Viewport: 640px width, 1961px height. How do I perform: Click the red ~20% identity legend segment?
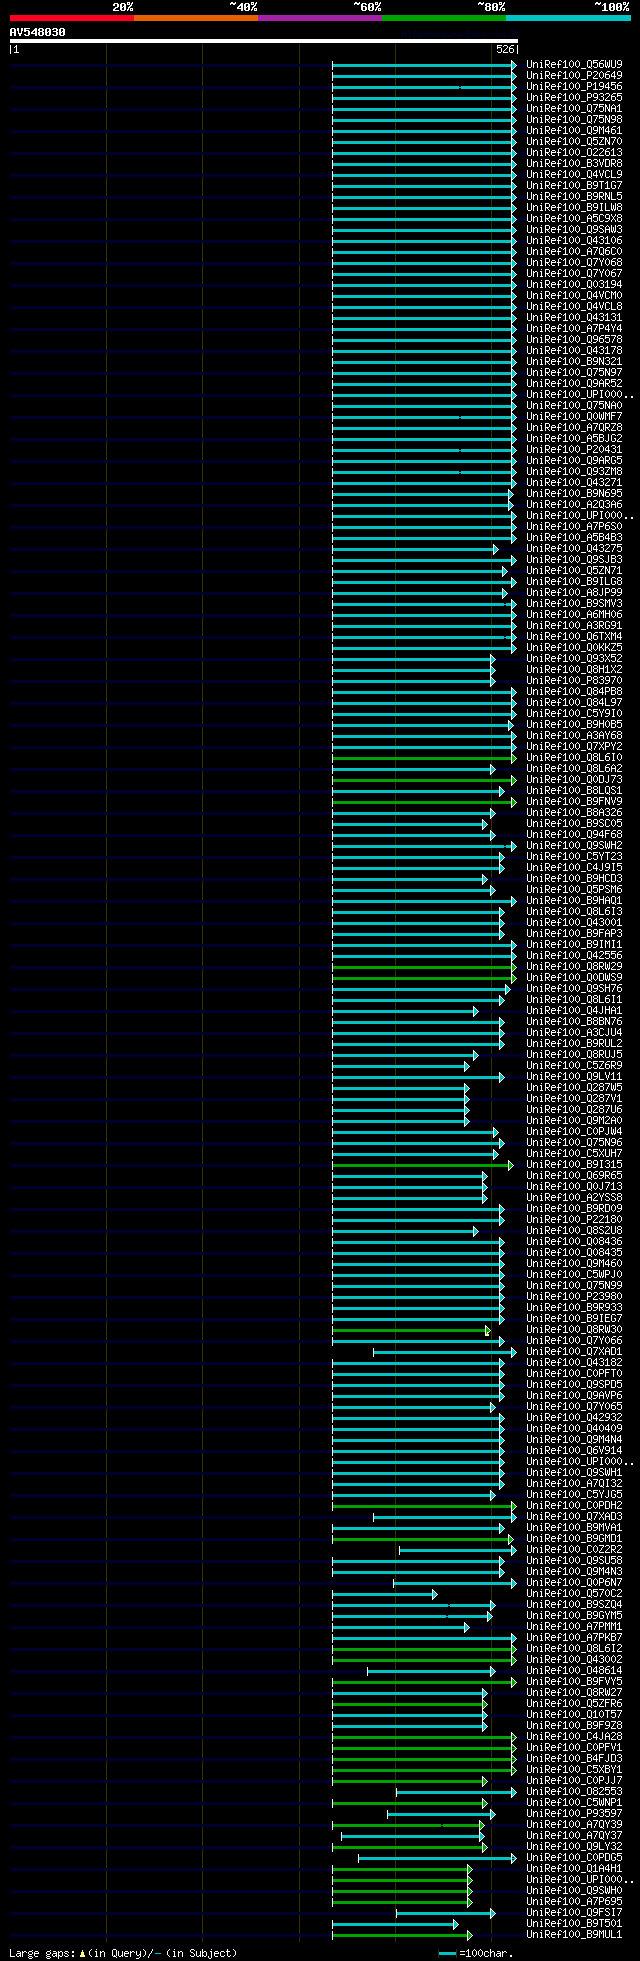(x=72, y=18)
